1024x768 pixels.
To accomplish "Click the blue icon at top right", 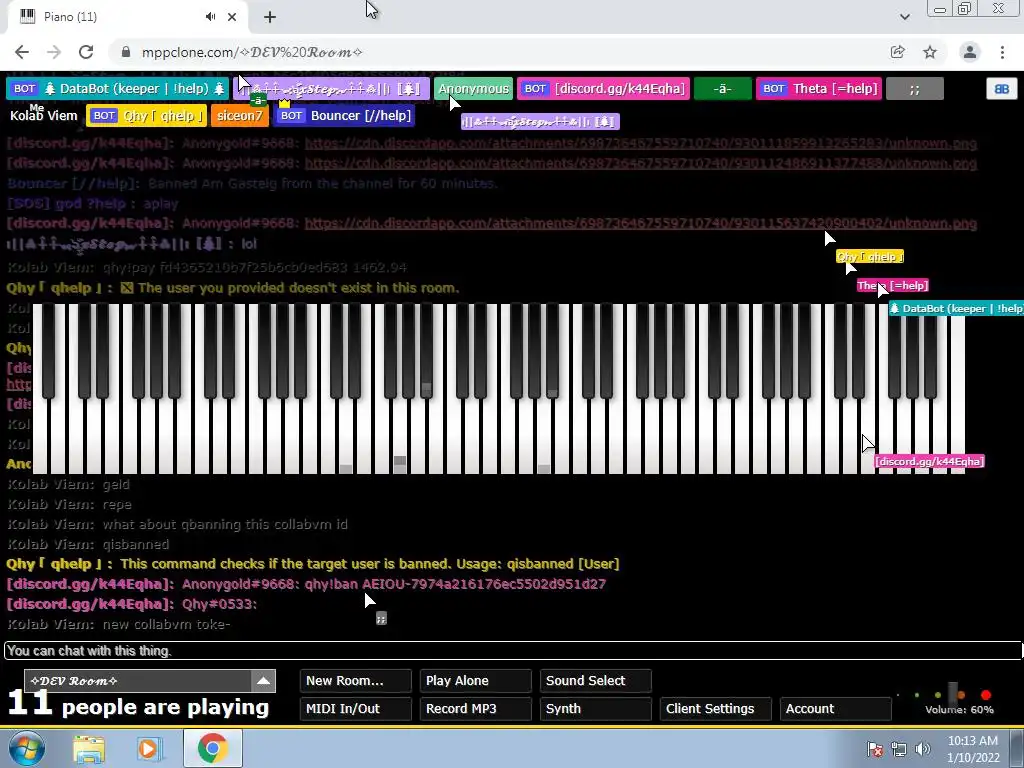I will 1001,89.
